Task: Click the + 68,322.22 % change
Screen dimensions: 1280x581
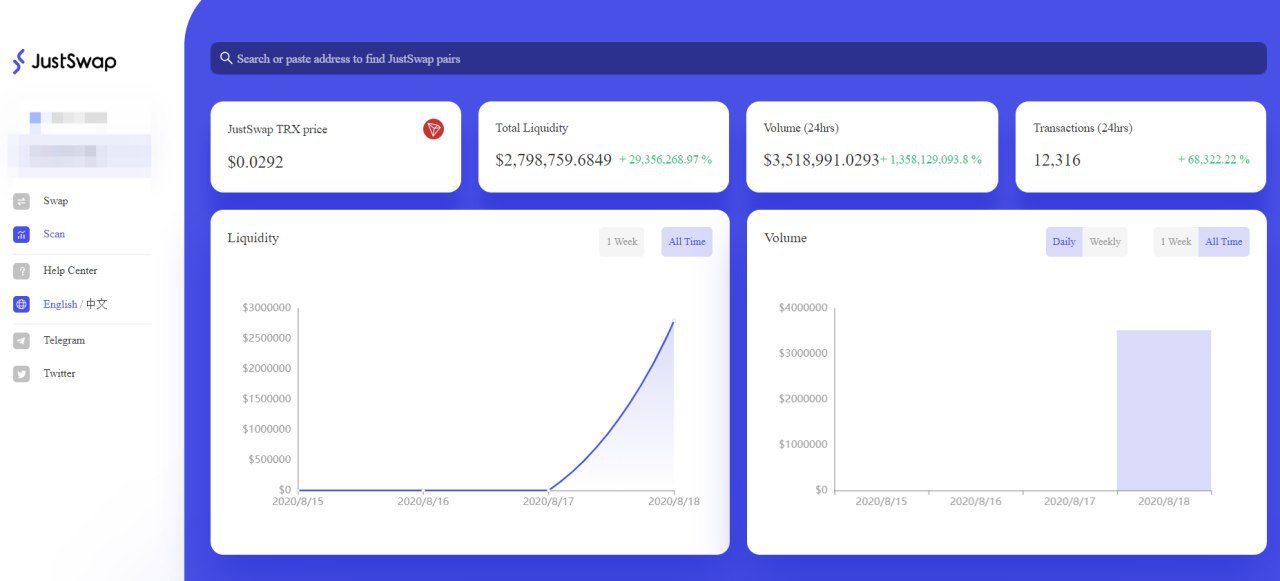Action: pyautogui.click(x=1214, y=160)
